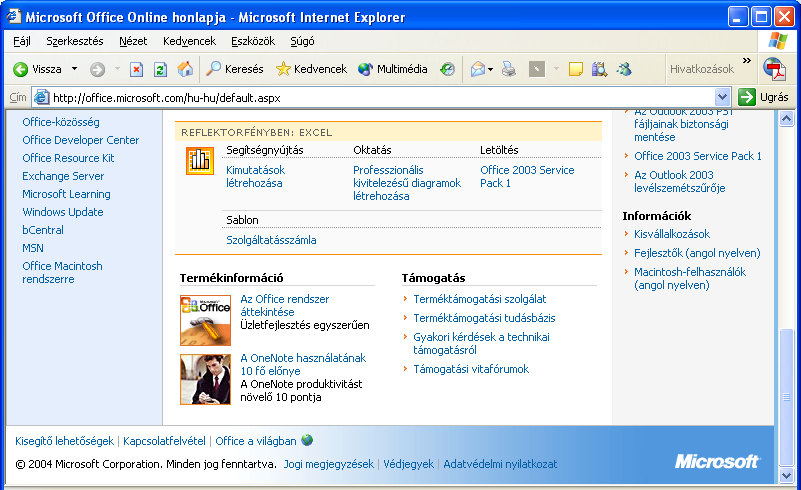Open Keresés search in the toolbar
801x490 pixels.
235,69
